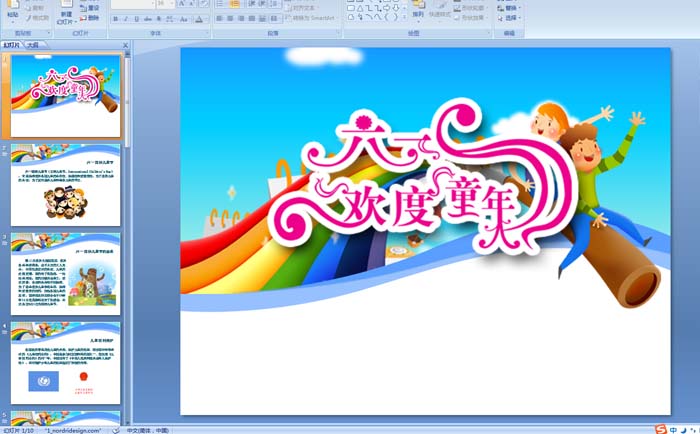Open the Quick Styles (快速样式) gallery
The image size is (700, 434).
[440, 13]
